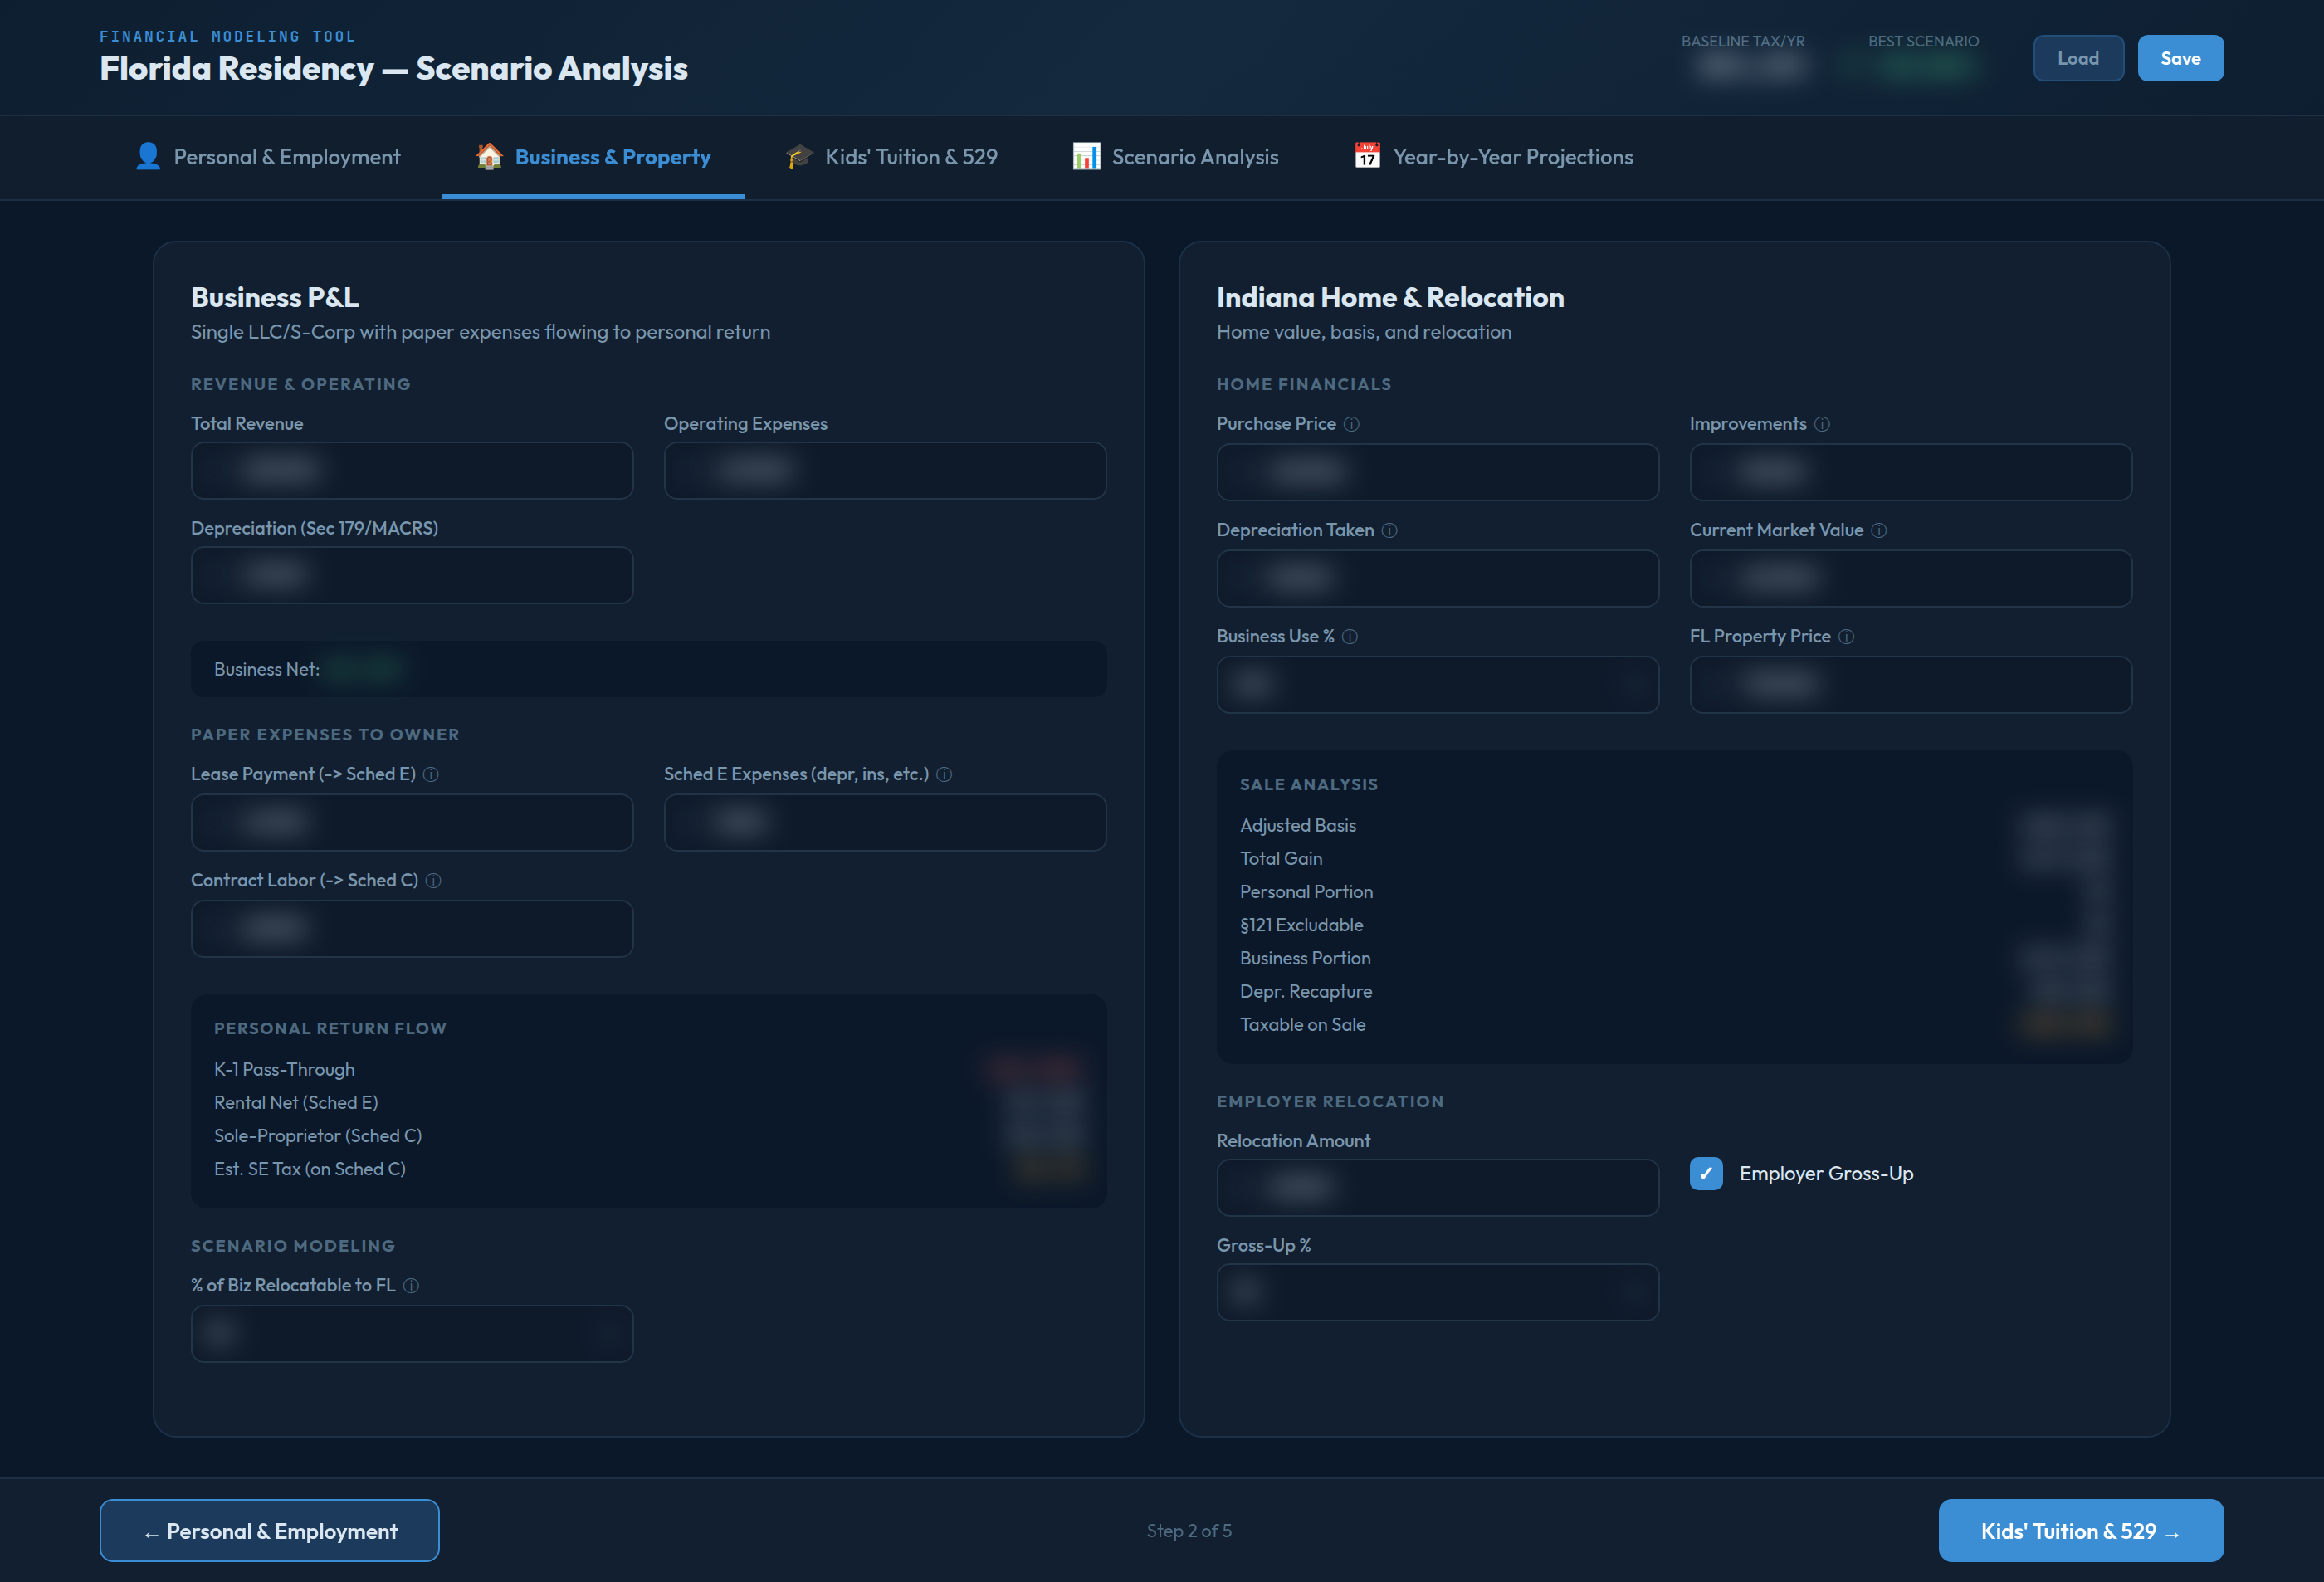Open the Year-by-Year Projections tab
The image size is (2324, 1582).
(x=1512, y=156)
